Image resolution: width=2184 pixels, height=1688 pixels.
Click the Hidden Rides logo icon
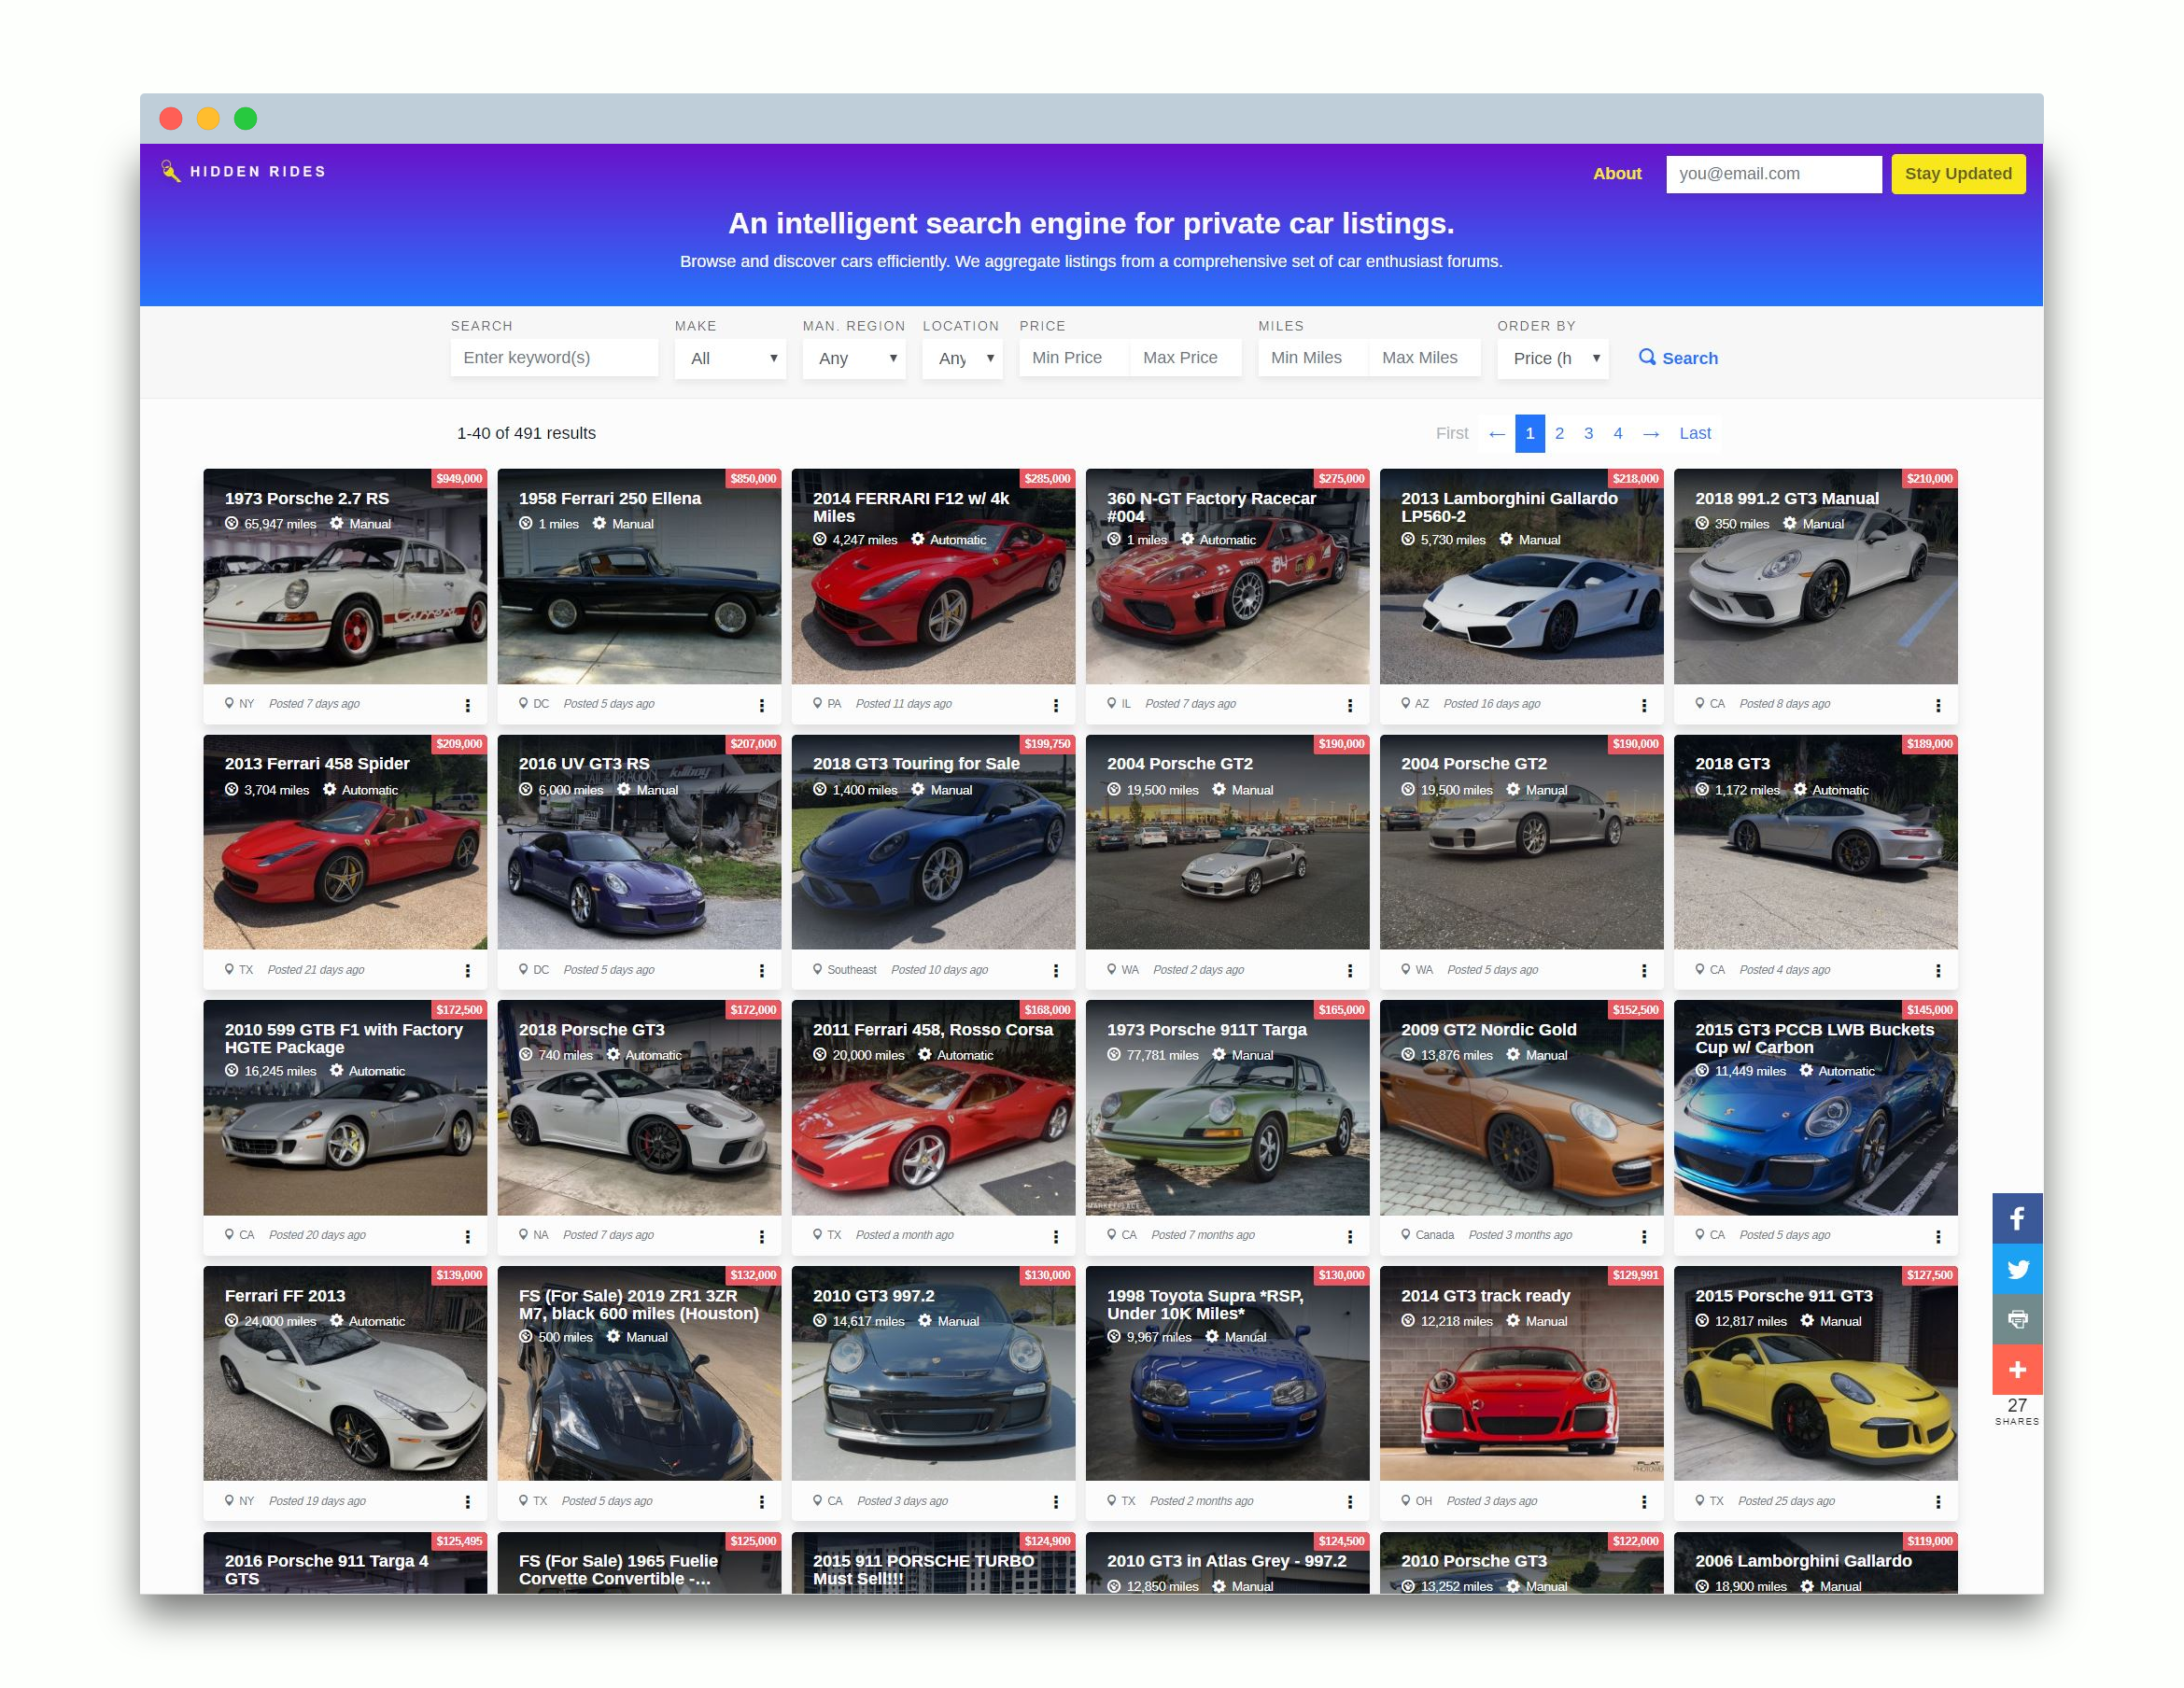coord(171,171)
